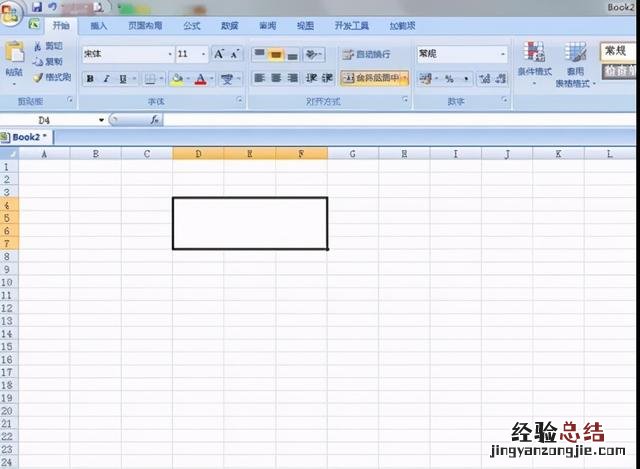This screenshot has height=469, width=640.
Task: Undo the last action
Action: tap(53, 7)
